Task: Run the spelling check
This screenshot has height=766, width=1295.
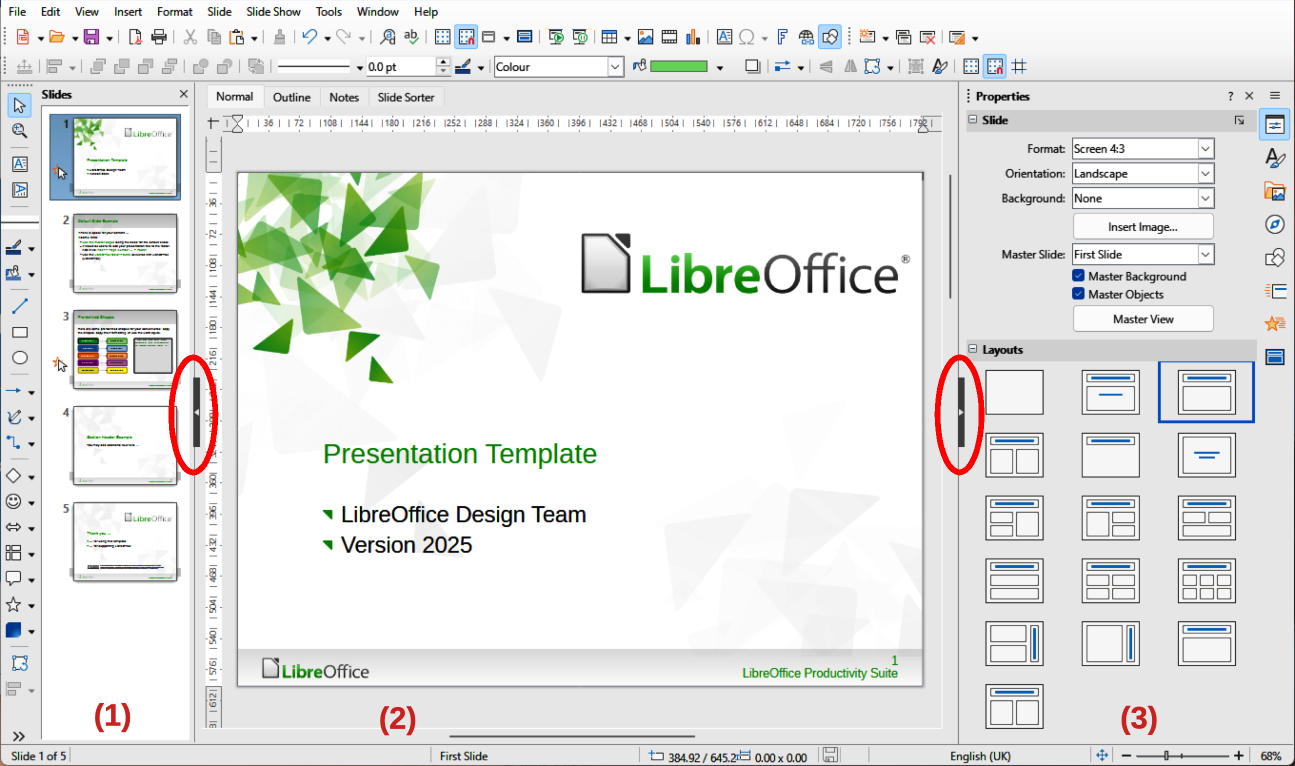Action: click(x=412, y=37)
